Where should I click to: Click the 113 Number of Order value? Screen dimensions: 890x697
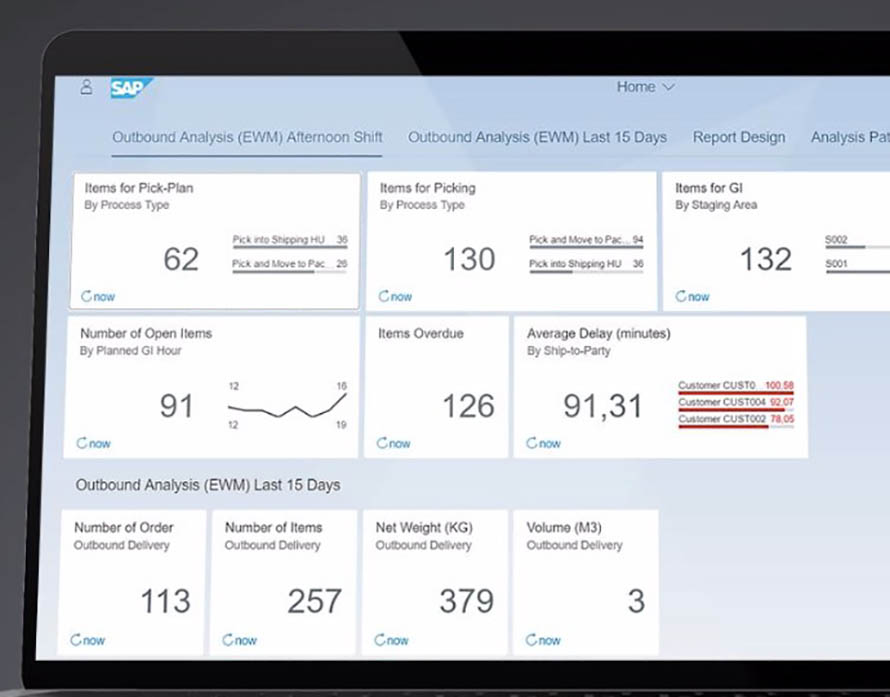165,601
